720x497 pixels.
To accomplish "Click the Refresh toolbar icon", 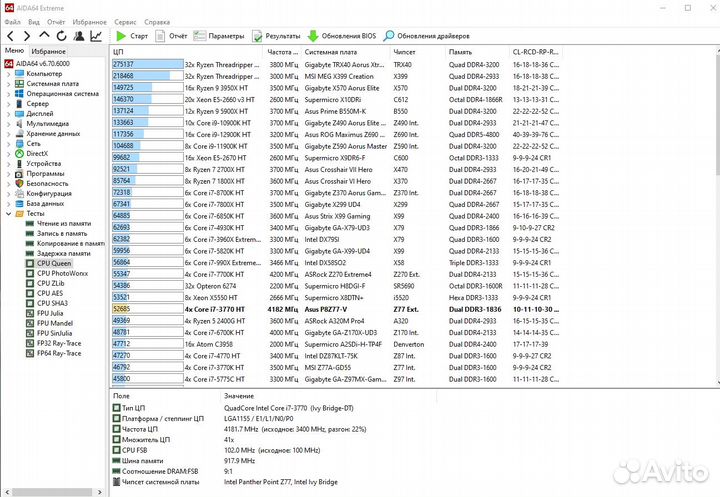I will (x=62, y=36).
